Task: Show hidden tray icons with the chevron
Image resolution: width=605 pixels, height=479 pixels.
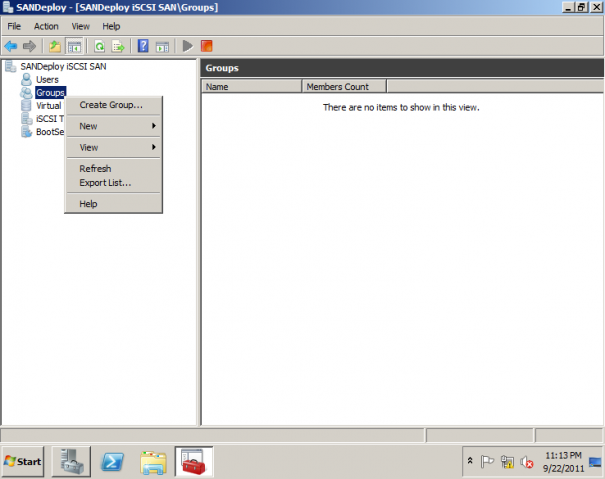Action: pos(470,460)
